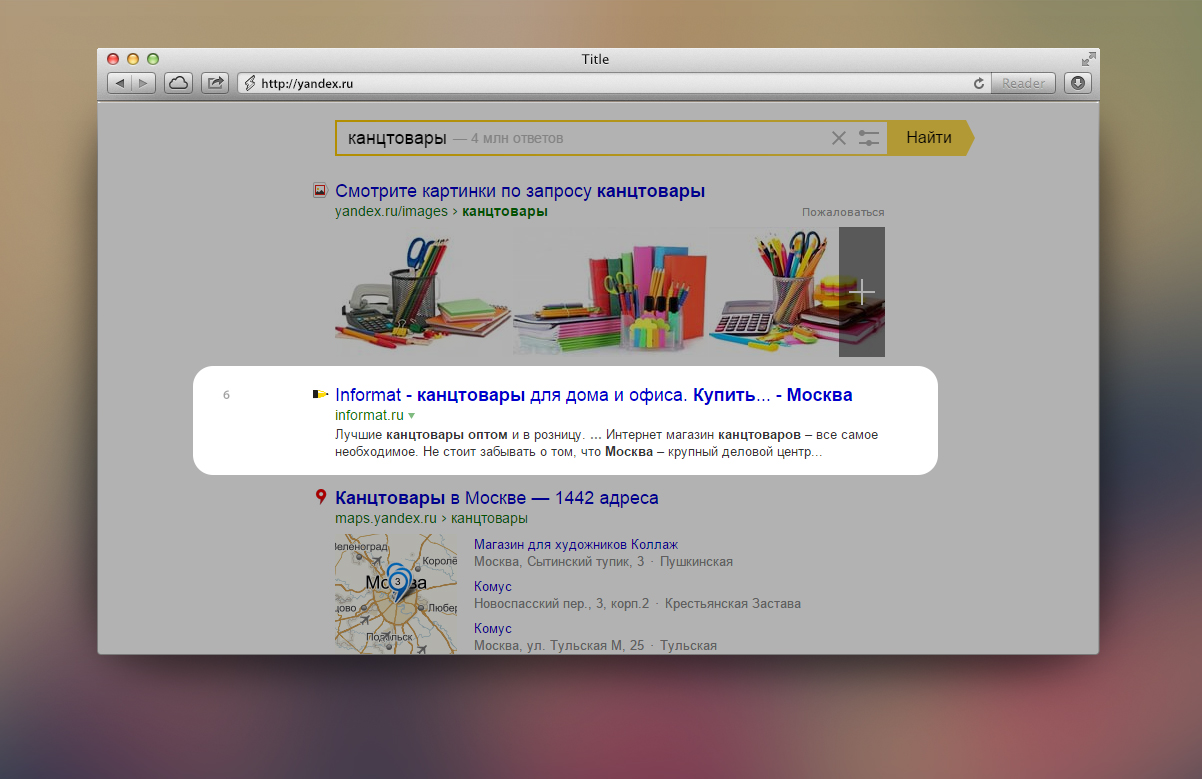This screenshot has width=1202, height=779.
Task: Open the Комус link at Новоспасский пер.
Action: 493,587
